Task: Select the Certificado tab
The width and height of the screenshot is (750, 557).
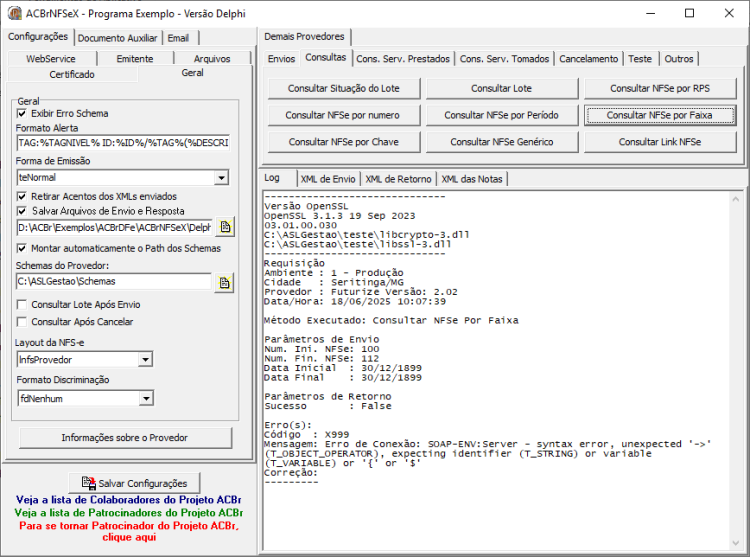Action: pos(72,75)
